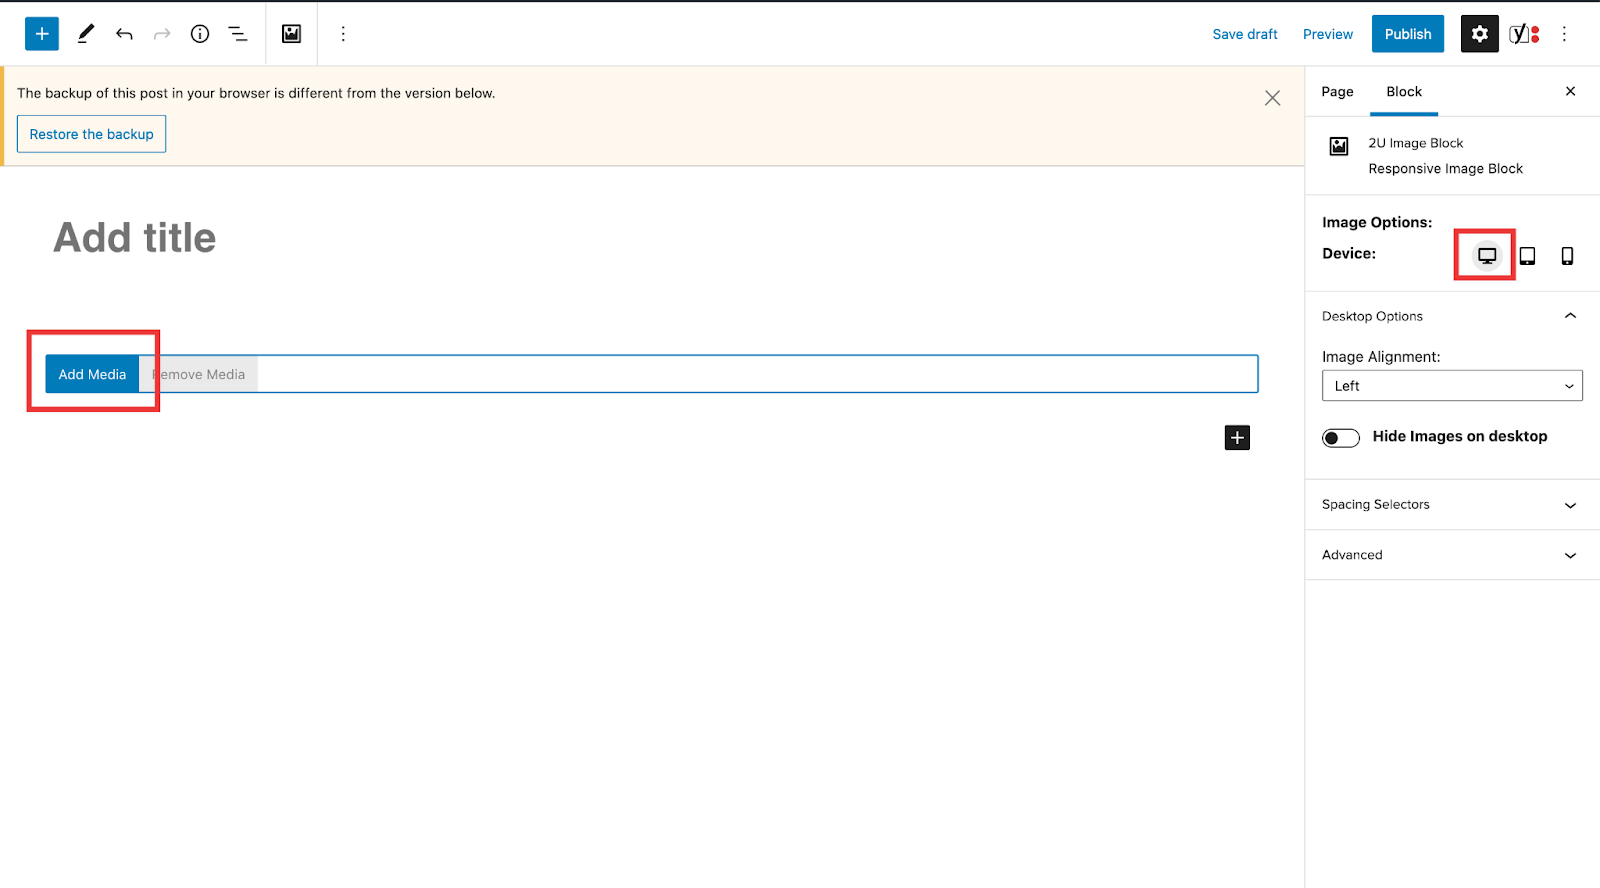The width and height of the screenshot is (1600, 888).
Task: Switch to the Page tab
Action: click(1337, 92)
